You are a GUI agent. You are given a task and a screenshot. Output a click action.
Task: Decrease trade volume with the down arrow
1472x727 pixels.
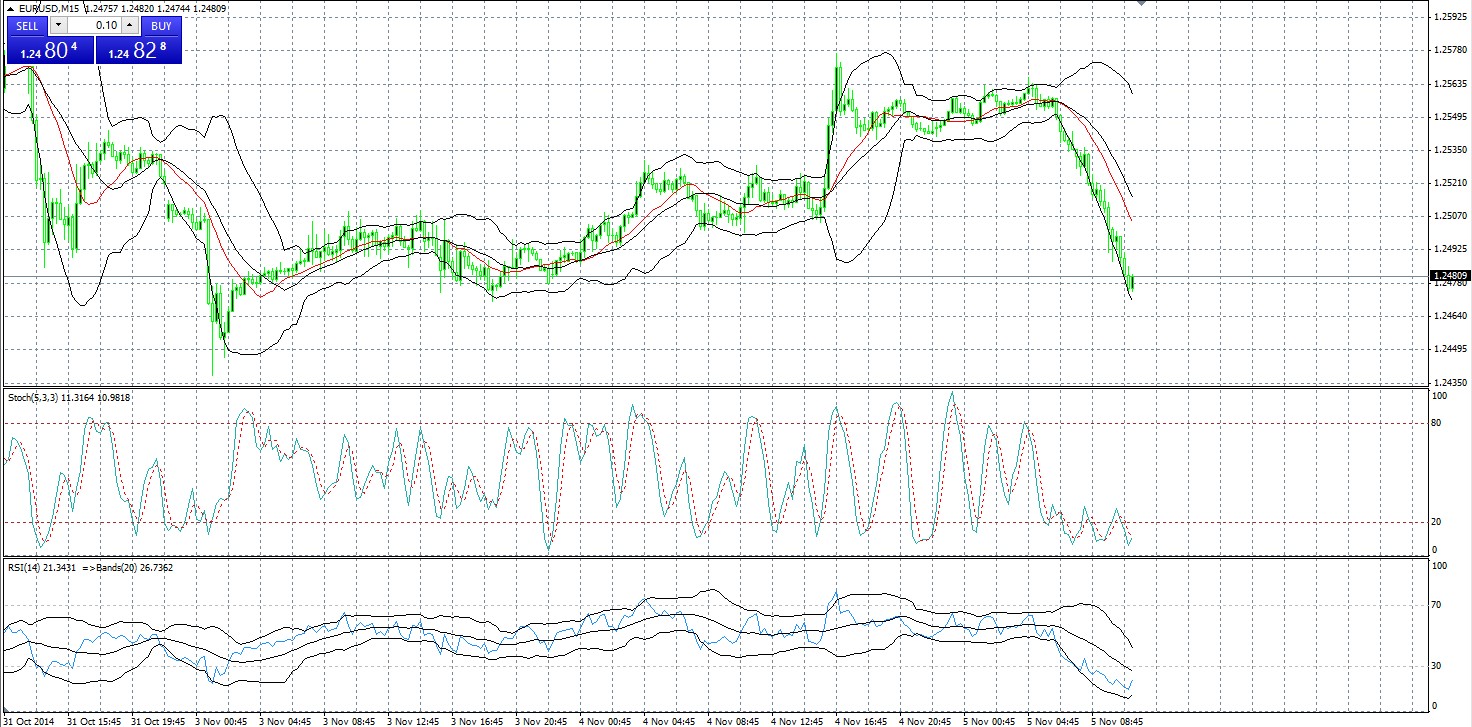tap(59, 25)
